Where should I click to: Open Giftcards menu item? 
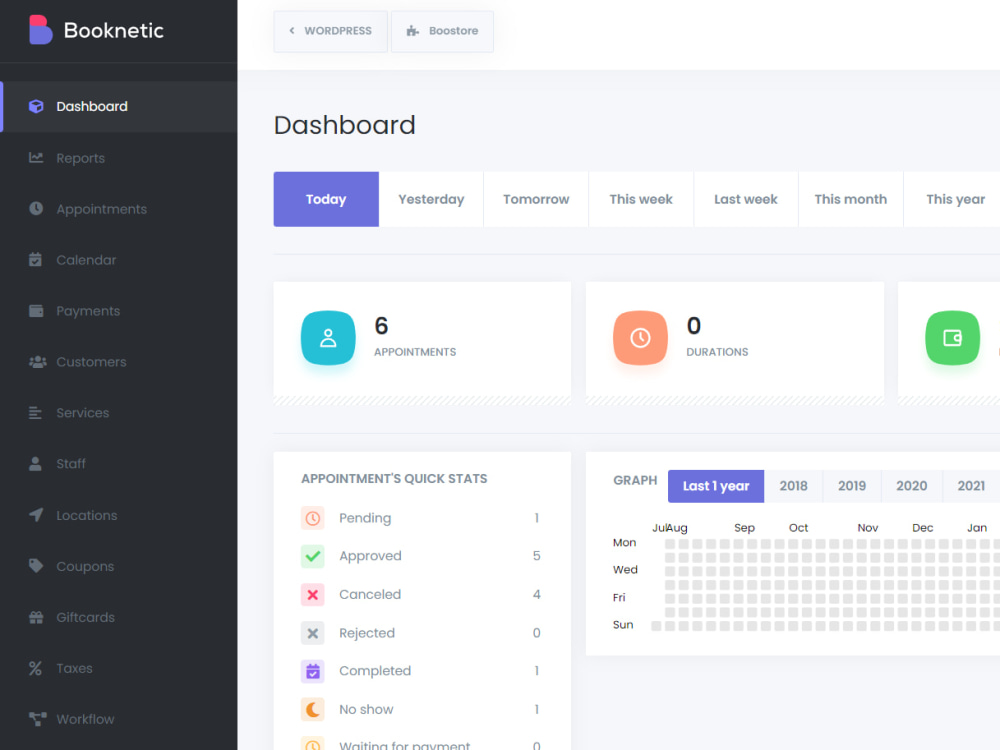point(119,617)
